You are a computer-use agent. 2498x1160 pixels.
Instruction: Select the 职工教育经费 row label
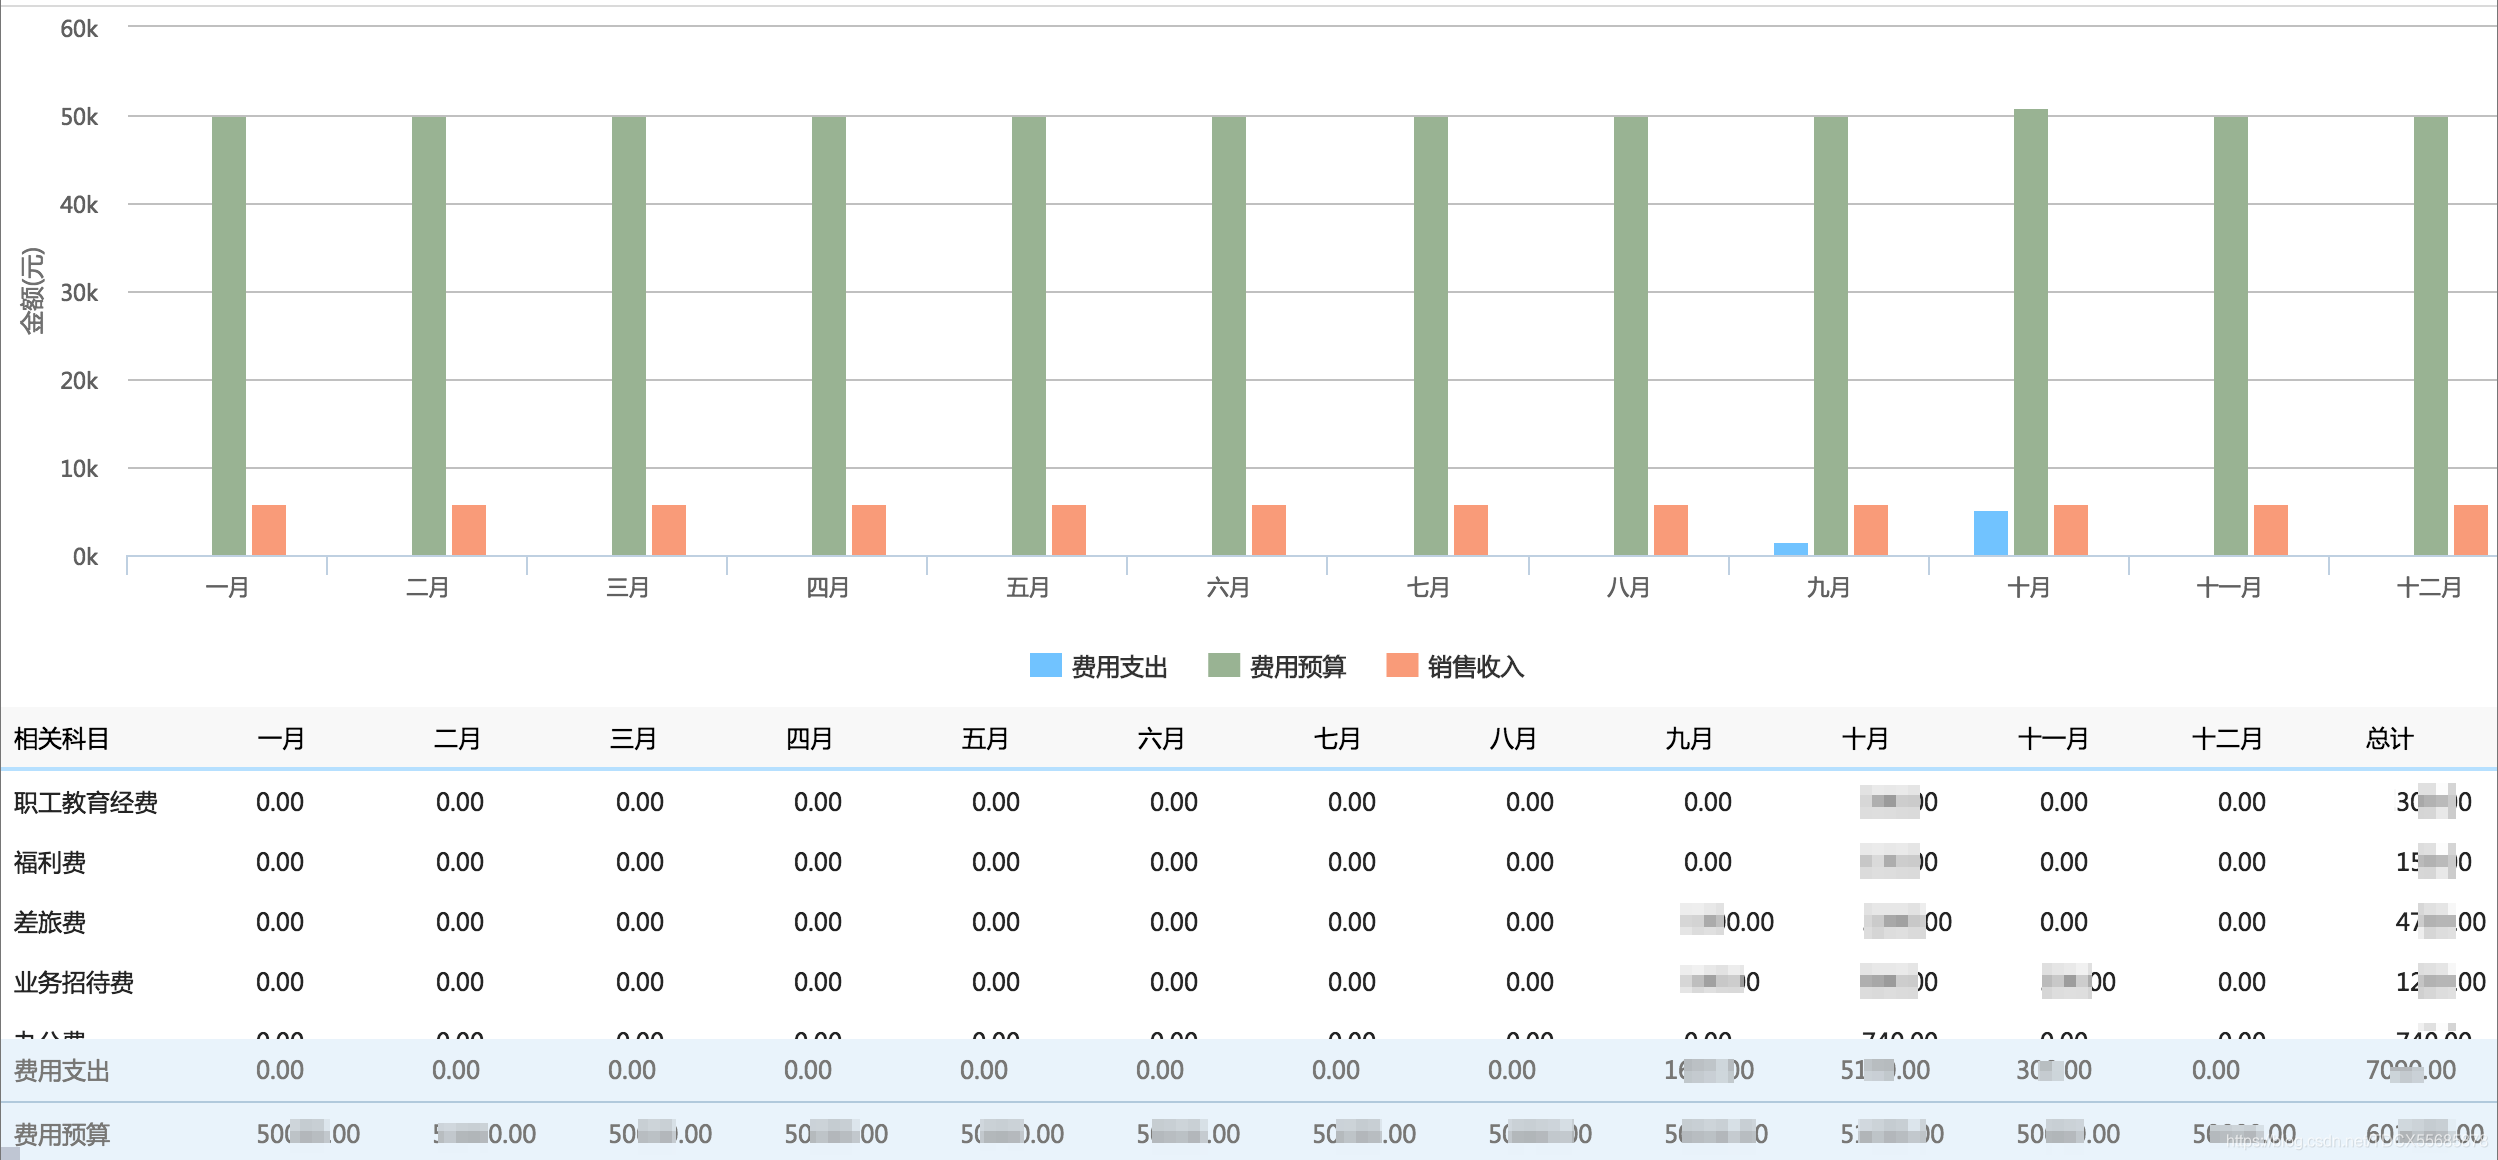click(x=86, y=803)
